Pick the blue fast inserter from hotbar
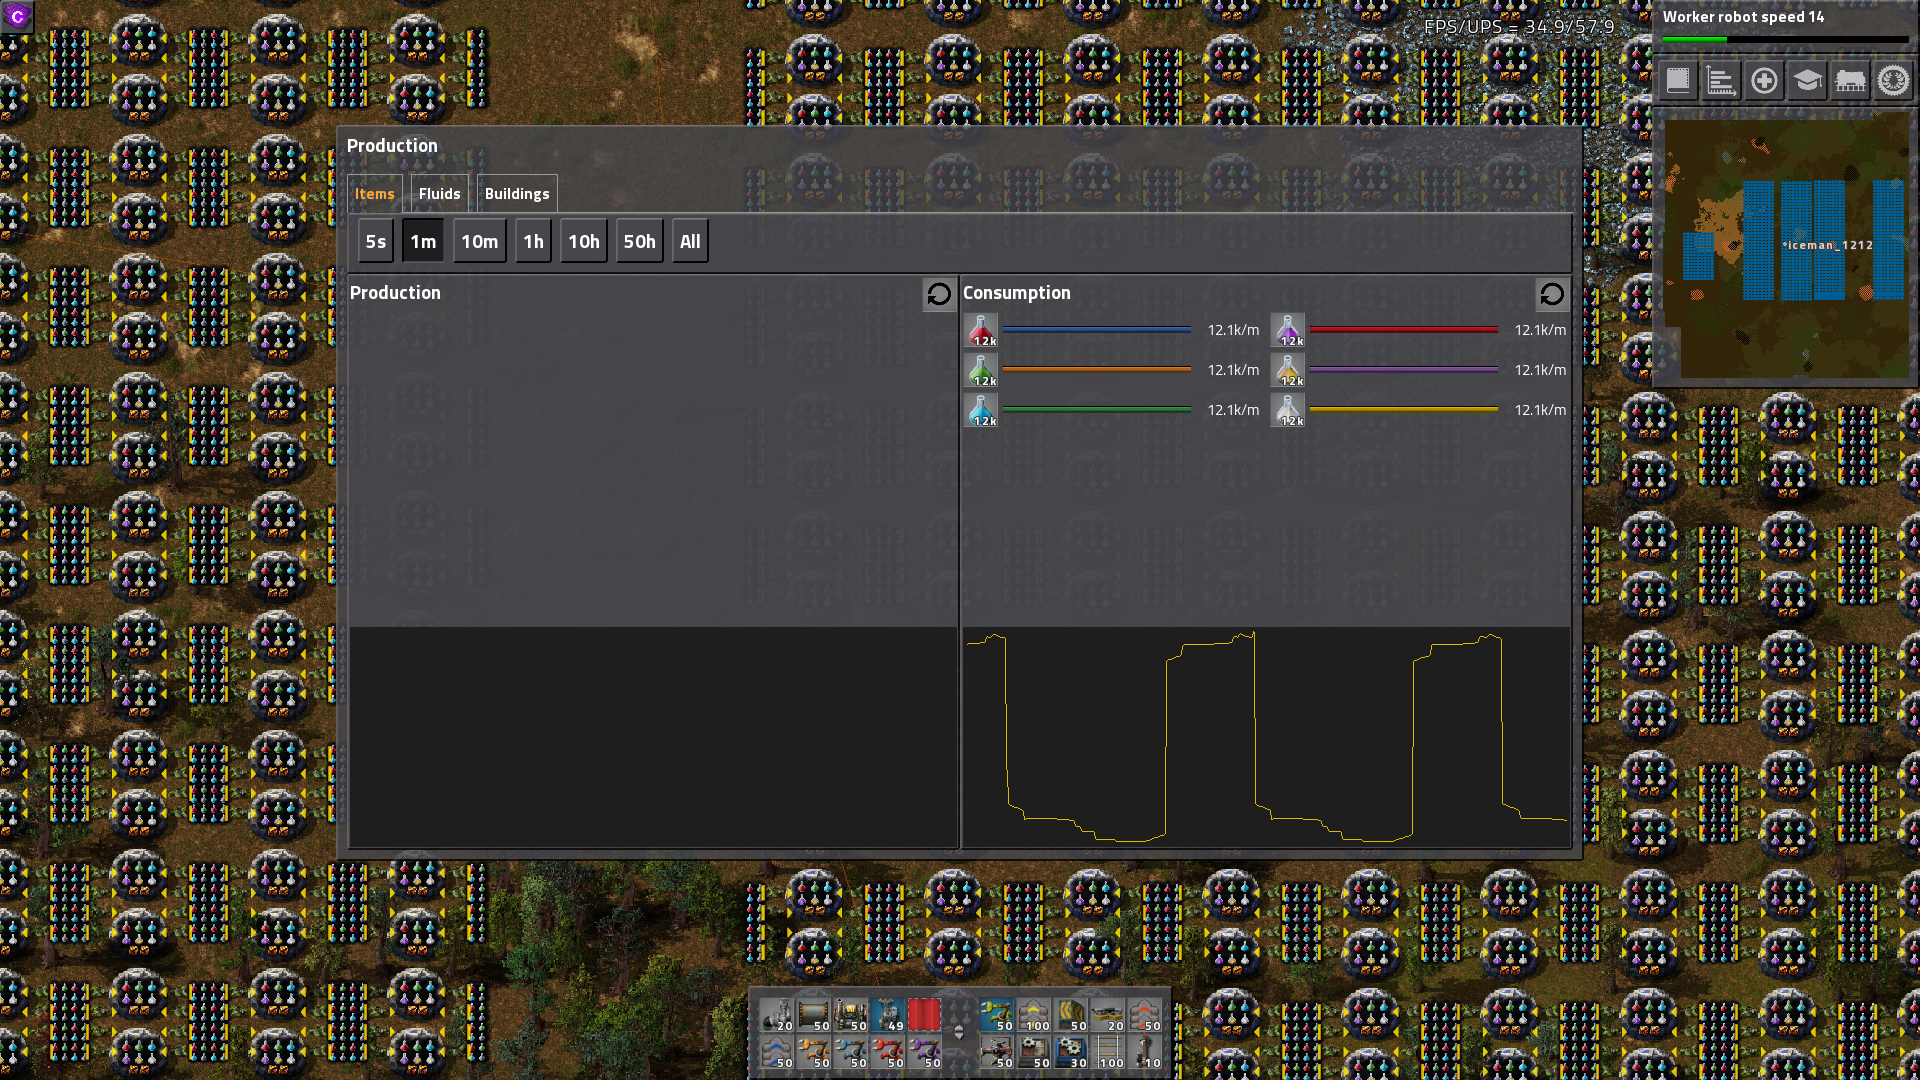 [x=851, y=1052]
